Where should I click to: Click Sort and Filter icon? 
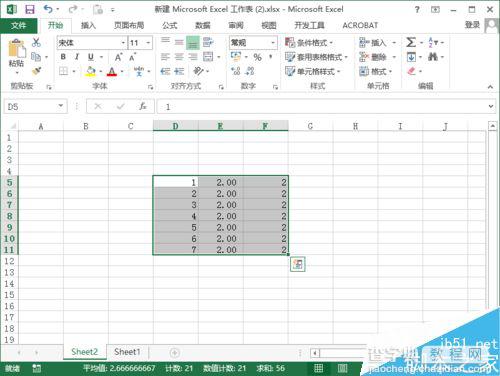433,42
